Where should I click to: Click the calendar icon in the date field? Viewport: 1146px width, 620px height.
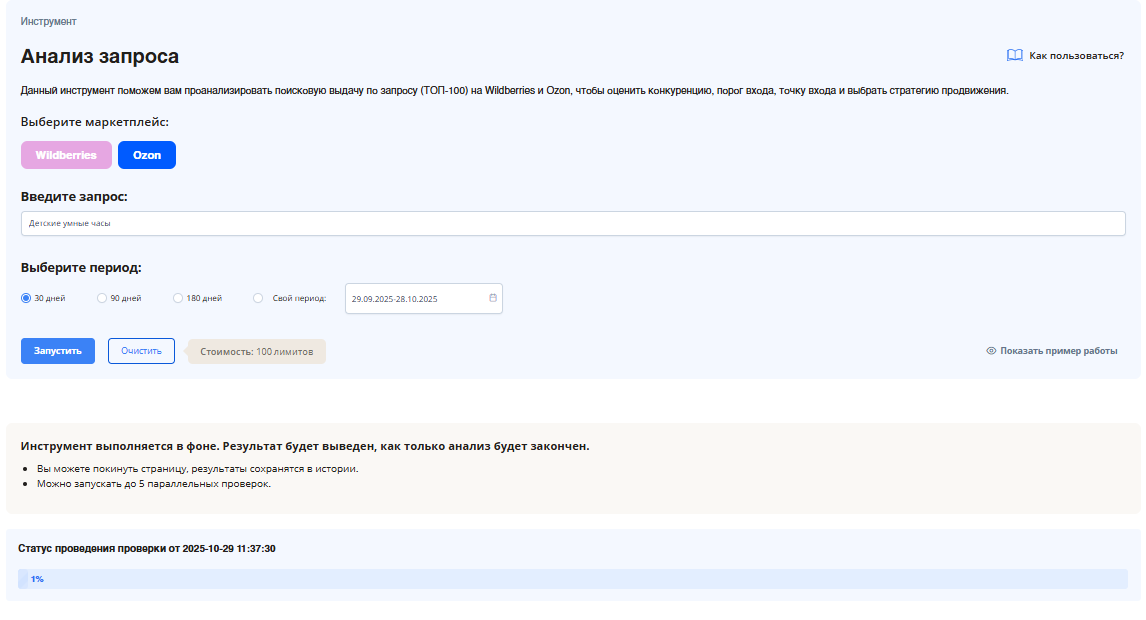[x=492, y=298]
